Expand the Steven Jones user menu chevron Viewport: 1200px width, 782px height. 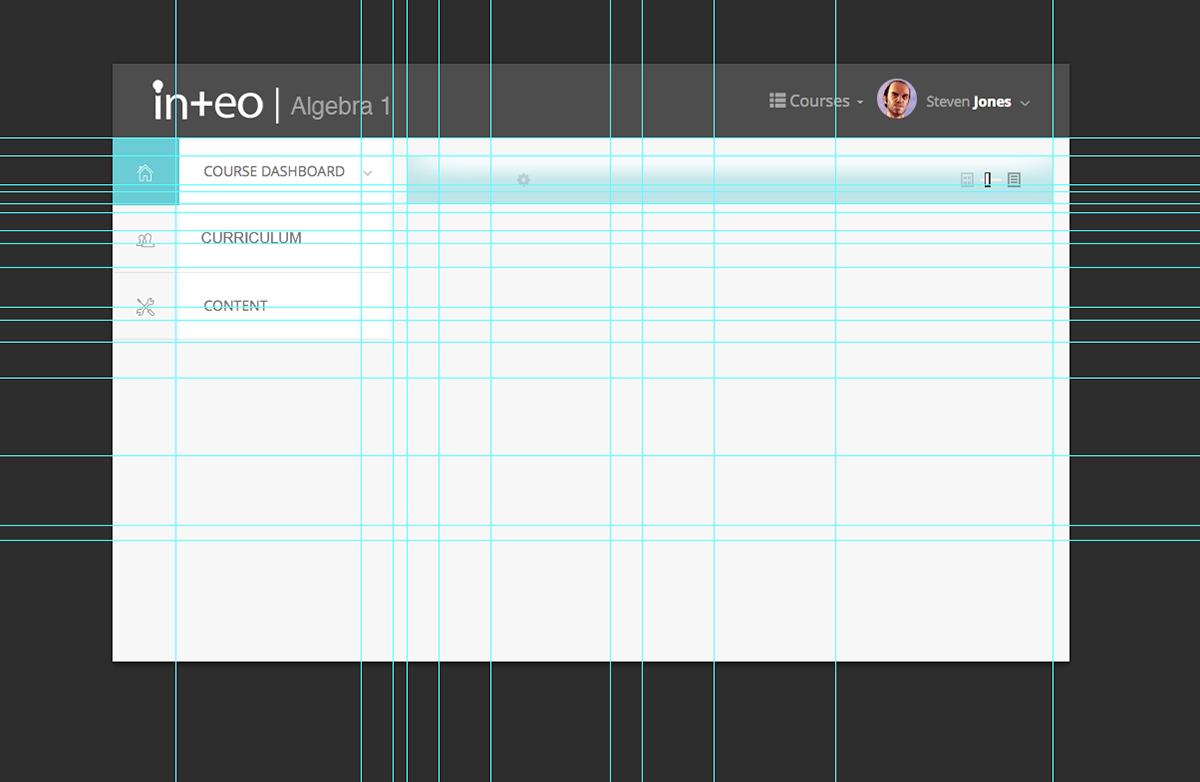1025,103
